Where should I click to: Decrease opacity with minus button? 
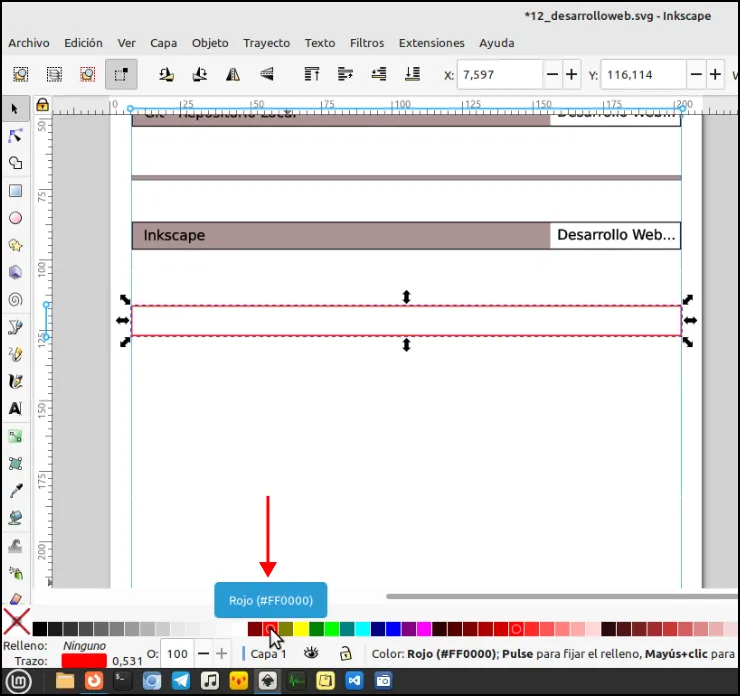(x=203, y=654)
